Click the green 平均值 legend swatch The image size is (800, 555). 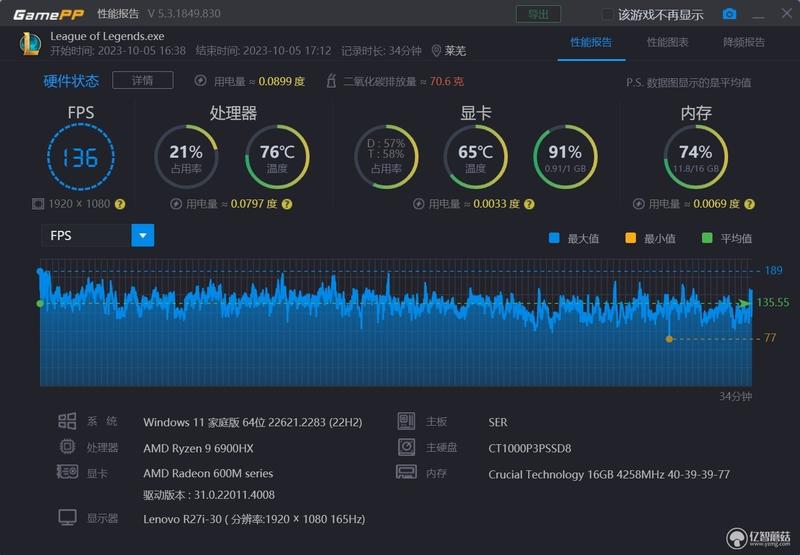tap(707, 238)
